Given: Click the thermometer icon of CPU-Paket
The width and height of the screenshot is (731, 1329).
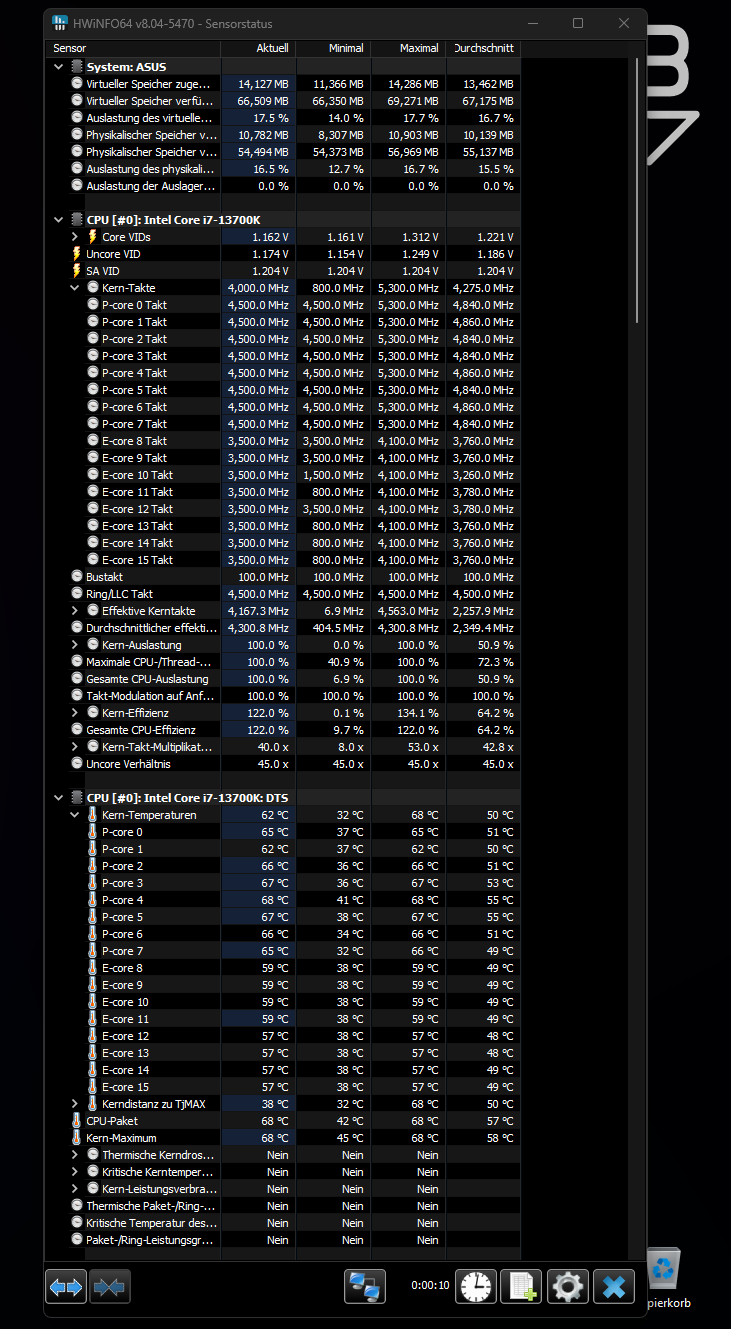Looking at the screenshot, I should (x=77, y=1121).
